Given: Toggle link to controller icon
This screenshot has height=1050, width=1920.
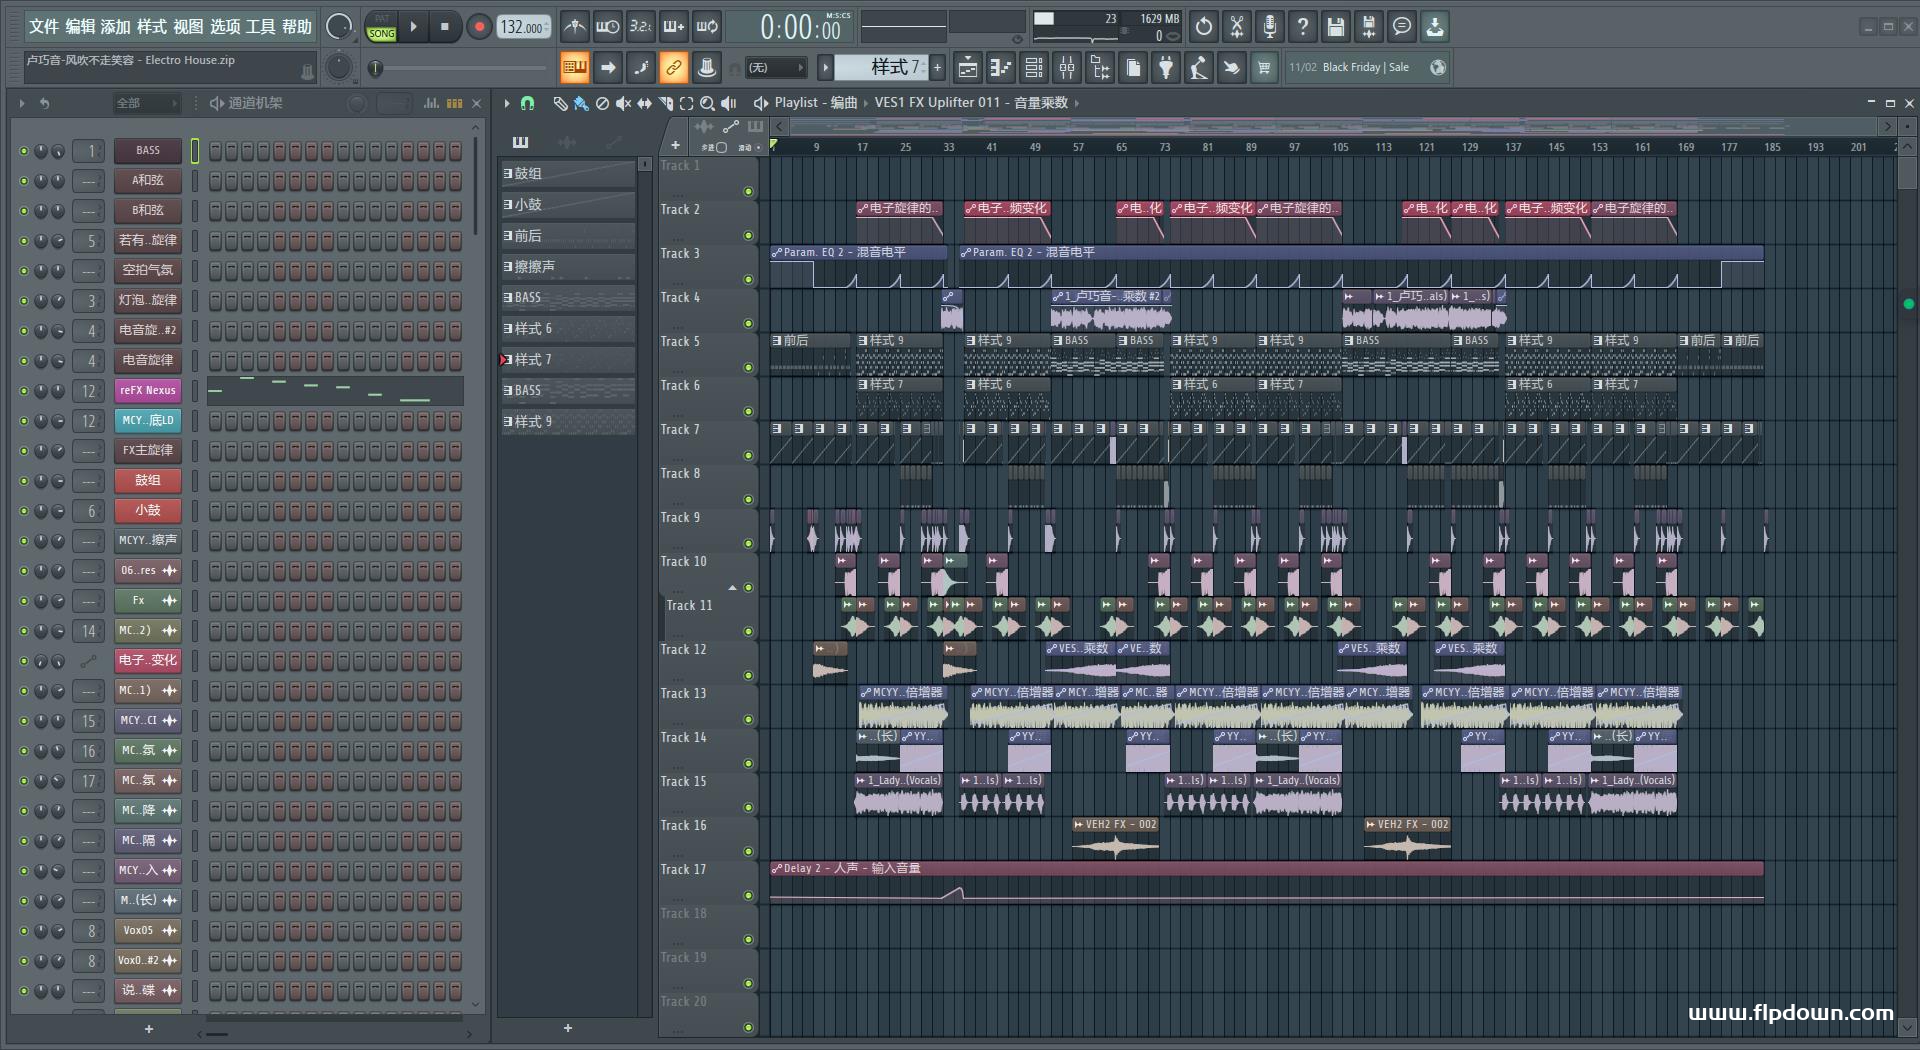Looking at the screenshot, I should point(674,68).
